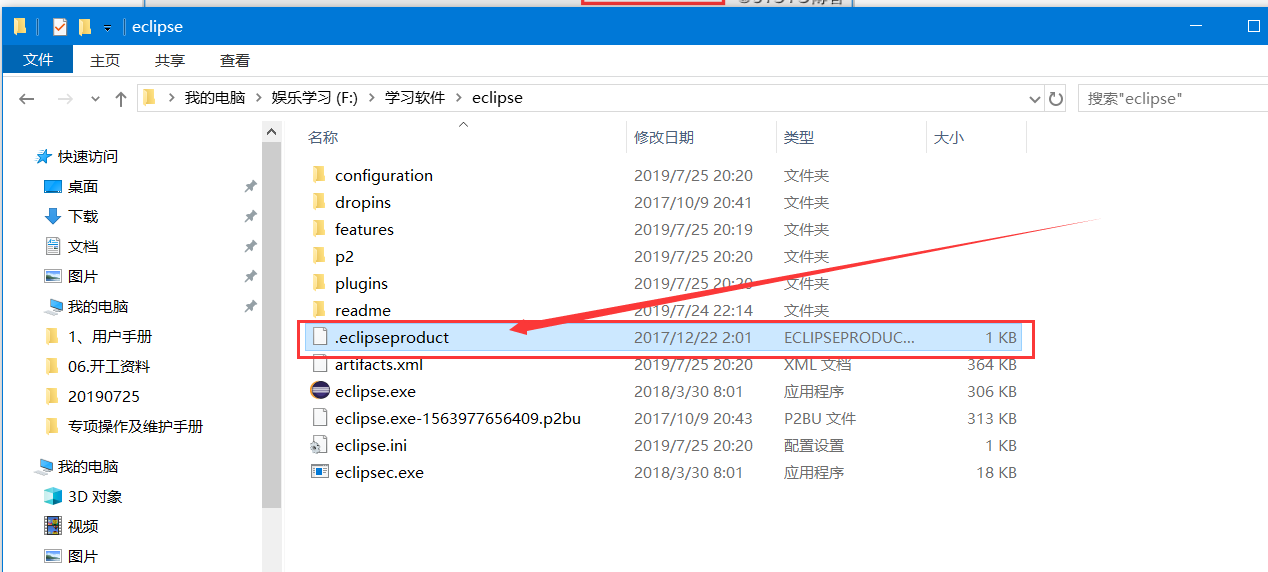The height and width of the screenshot is (572, 1268).
Task: Select eclipse.exe-1563977656409.p2bu file name
Action: [x=458, y=418]
